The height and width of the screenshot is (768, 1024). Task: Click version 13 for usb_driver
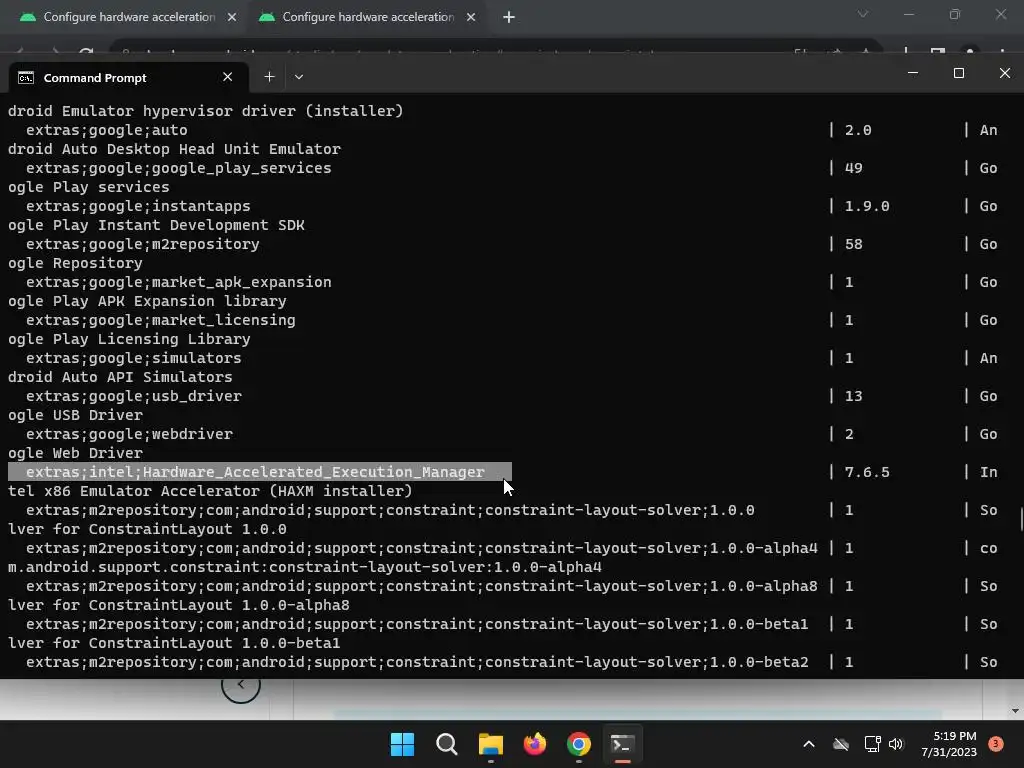[x=854, y=396]
